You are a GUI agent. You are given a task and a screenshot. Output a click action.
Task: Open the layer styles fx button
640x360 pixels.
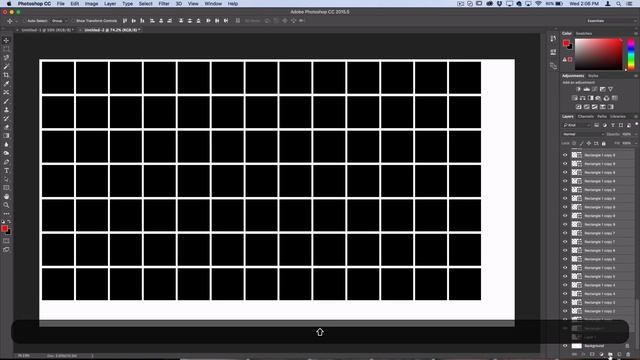click(583, 354)
